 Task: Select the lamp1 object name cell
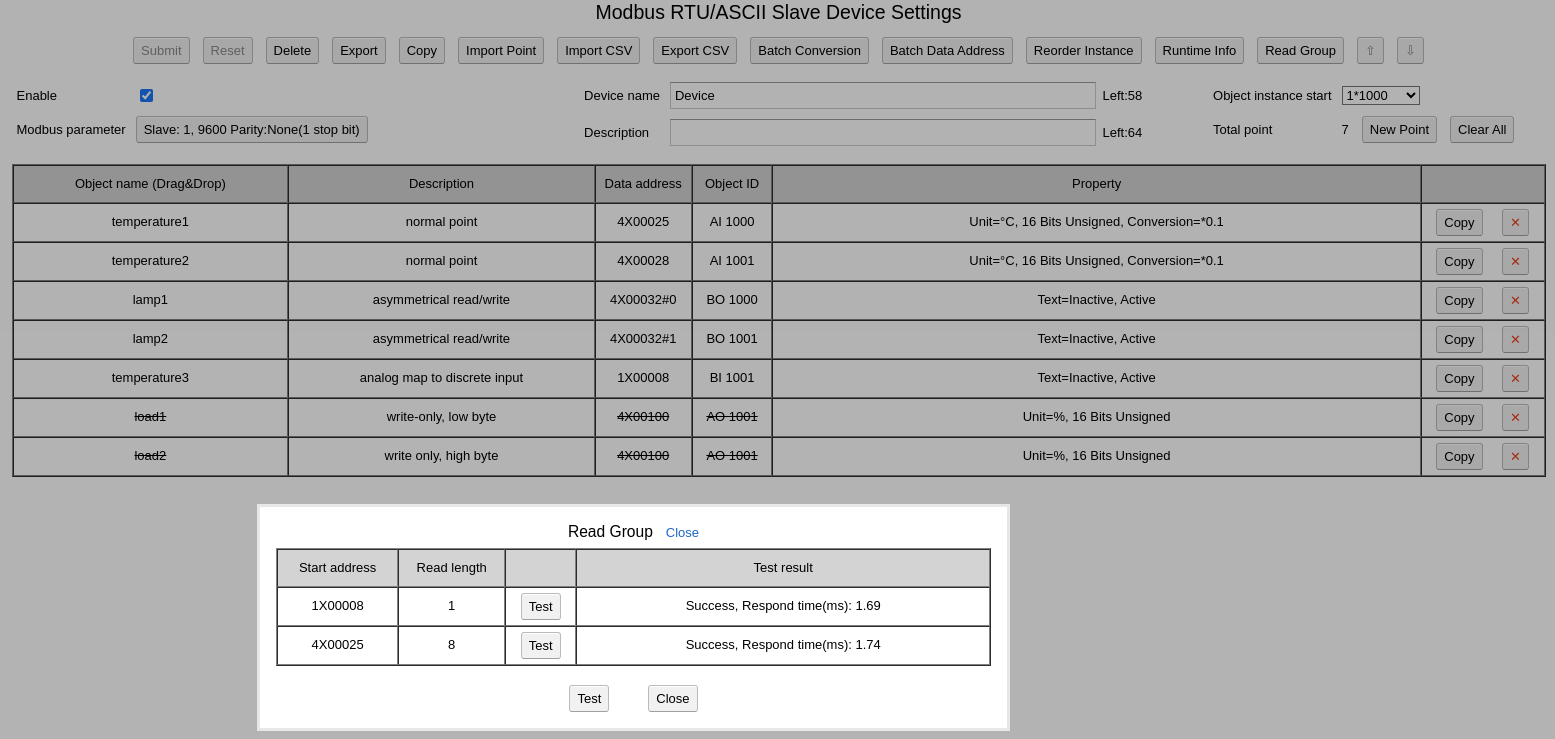click(x=150, y=300)
